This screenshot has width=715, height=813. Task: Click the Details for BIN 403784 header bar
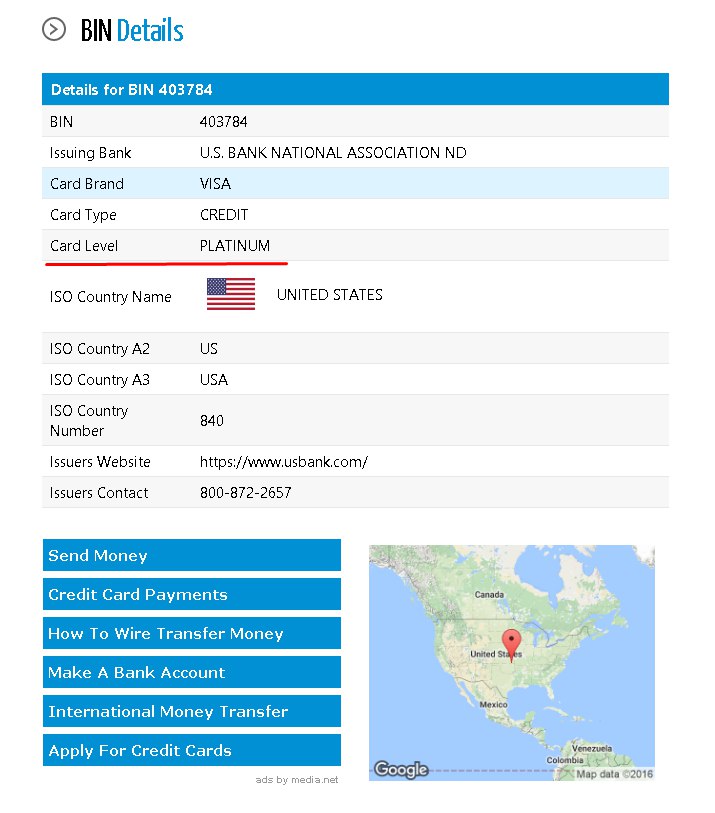click(x=355, y=89)
